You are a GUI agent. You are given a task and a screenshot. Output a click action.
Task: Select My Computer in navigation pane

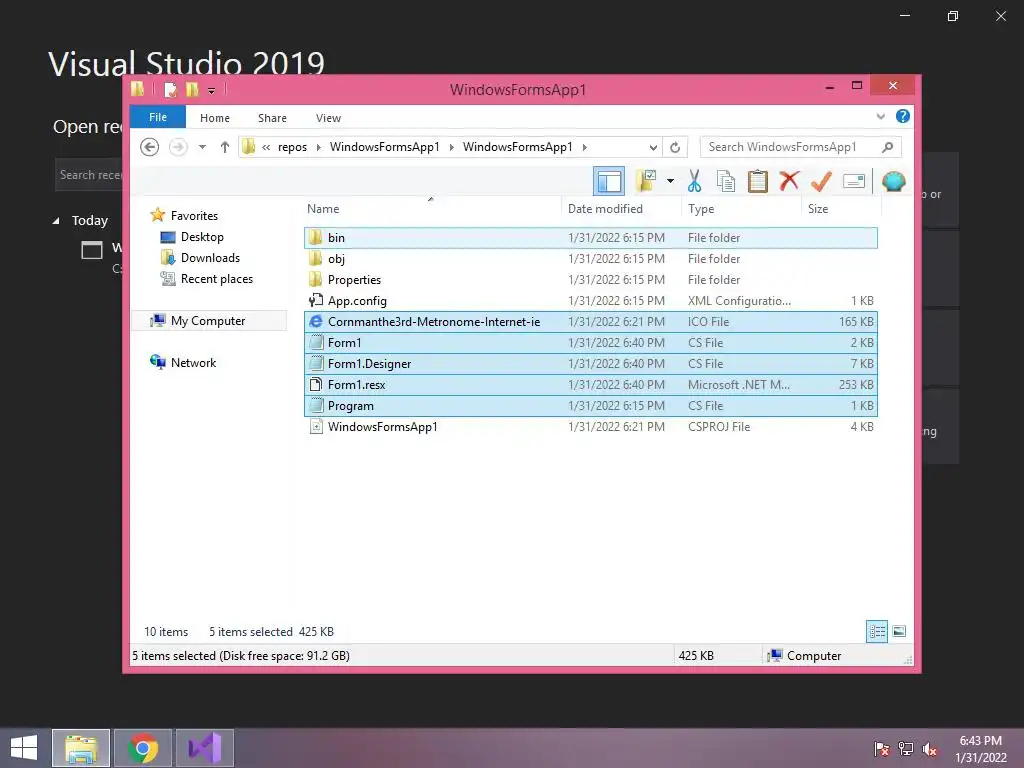click(x=209, y=321)
